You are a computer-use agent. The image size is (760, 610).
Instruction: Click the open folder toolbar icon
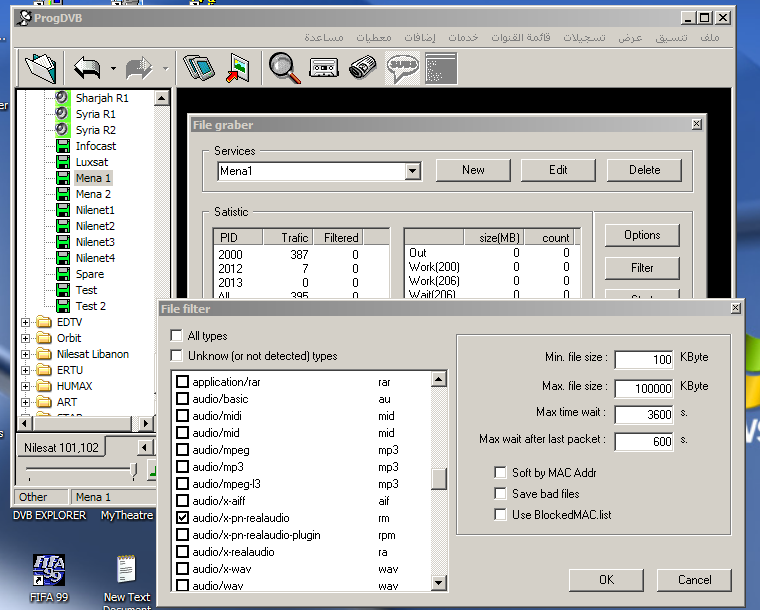point(41,68)
